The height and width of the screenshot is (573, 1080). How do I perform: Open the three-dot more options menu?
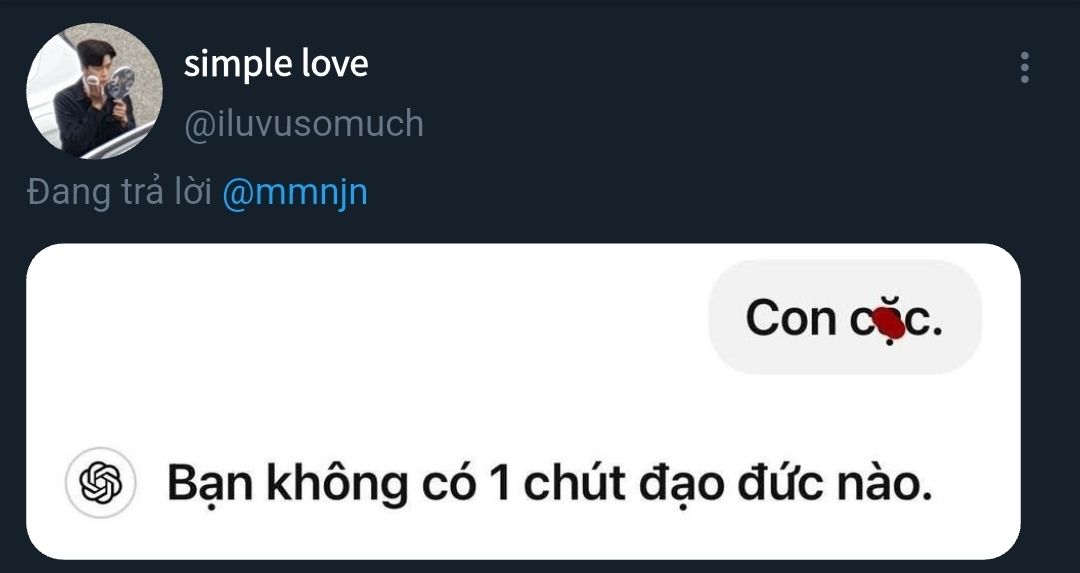[1025, 67]
